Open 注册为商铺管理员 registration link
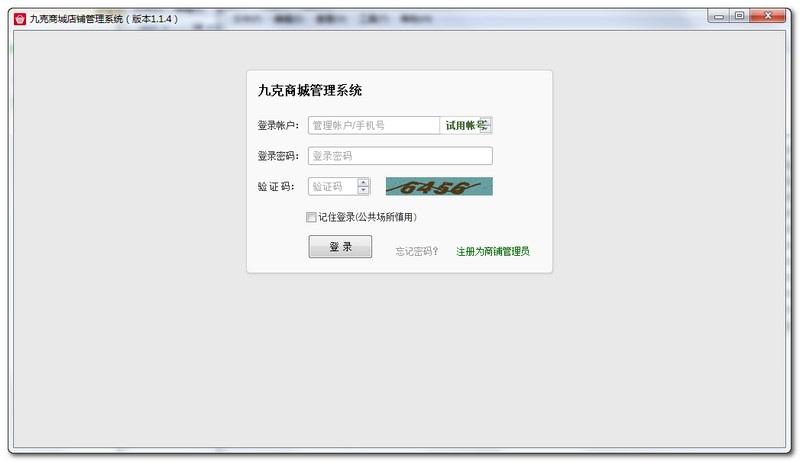This screenshot has height=462, width=800. tap(493, 251)
